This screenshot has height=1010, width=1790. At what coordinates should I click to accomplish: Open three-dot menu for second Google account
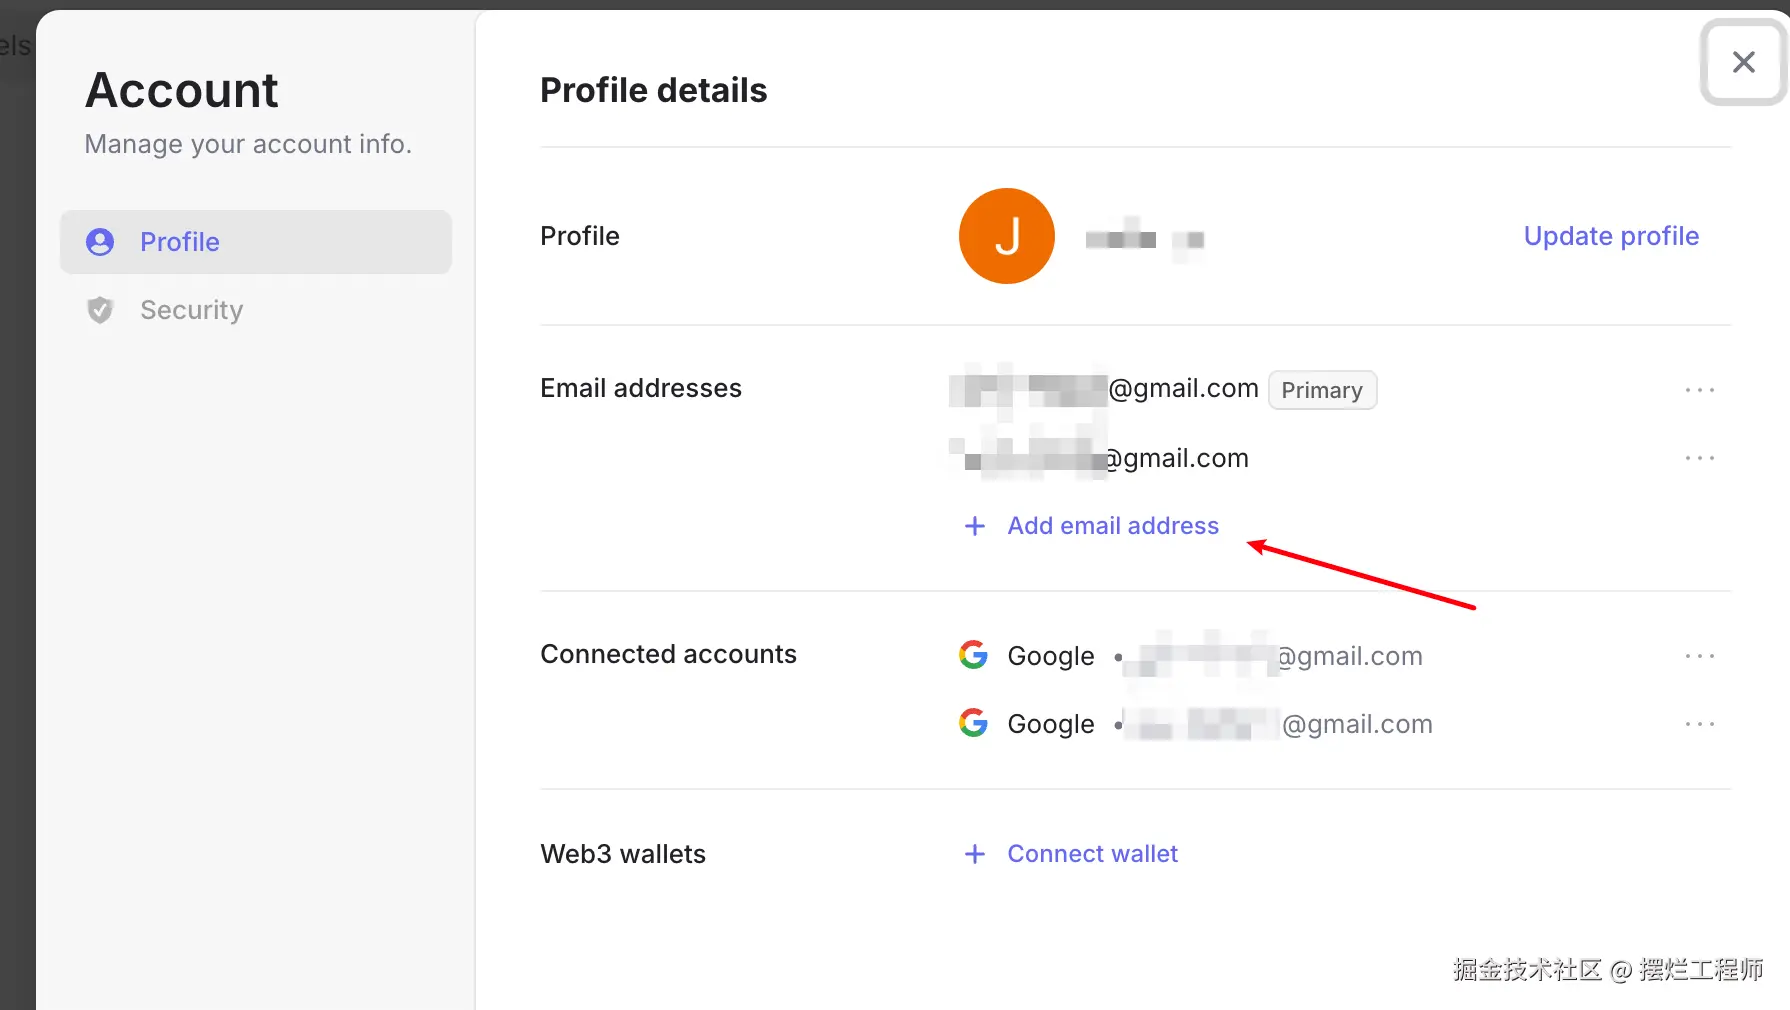point(1699,724)
